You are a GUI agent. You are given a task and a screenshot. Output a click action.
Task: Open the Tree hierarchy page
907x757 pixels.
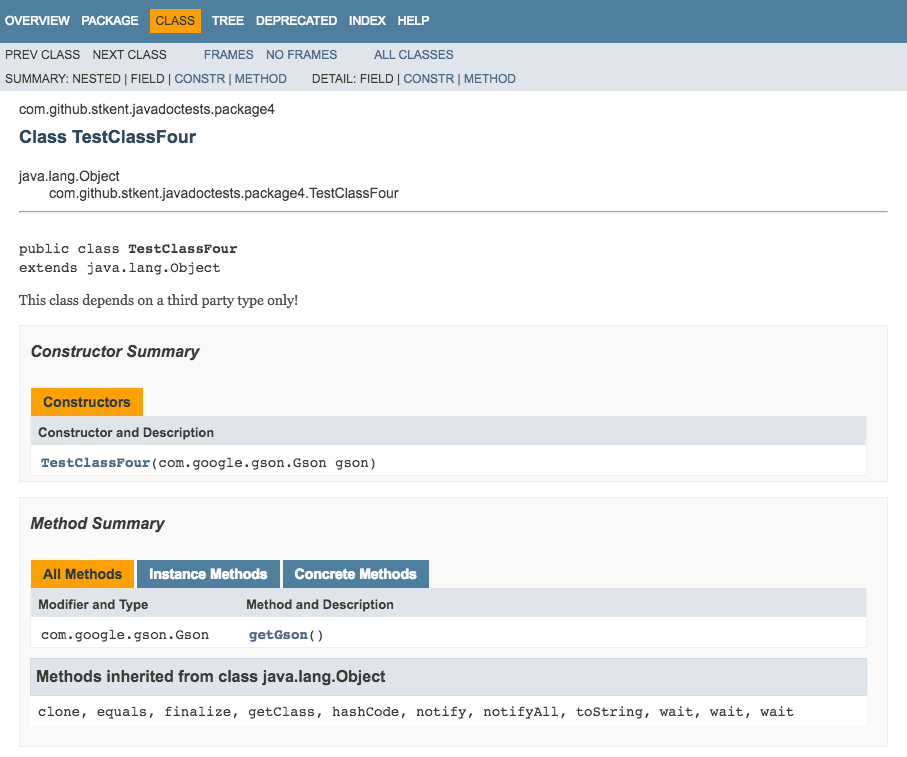coord(228,21)
